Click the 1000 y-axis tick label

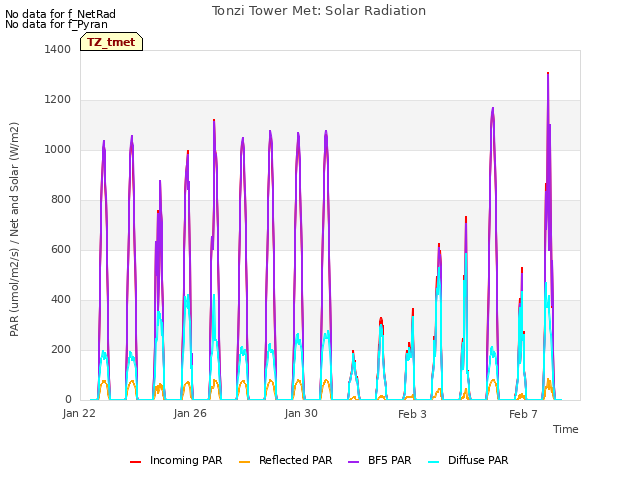pyautogui.click(x=58, y=149)
